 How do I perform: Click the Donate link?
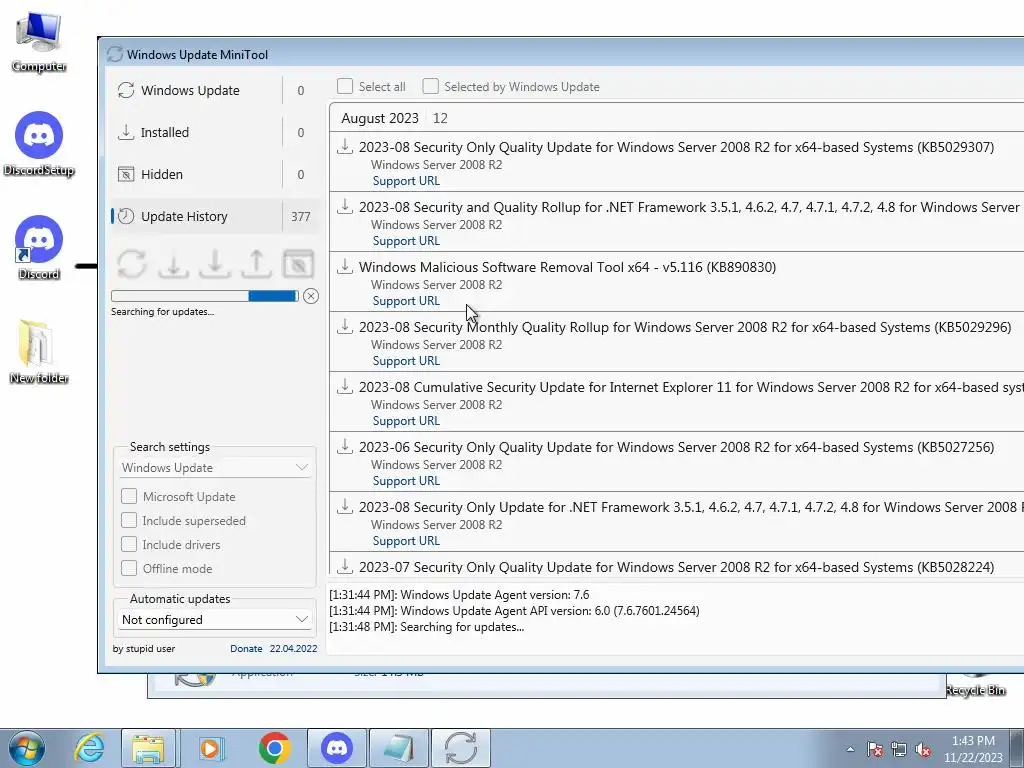point(246,648)
